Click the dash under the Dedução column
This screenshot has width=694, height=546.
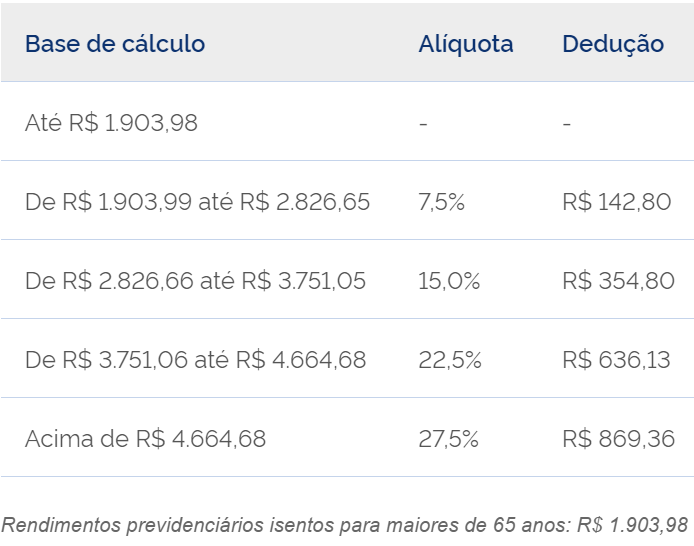[567, 123]
